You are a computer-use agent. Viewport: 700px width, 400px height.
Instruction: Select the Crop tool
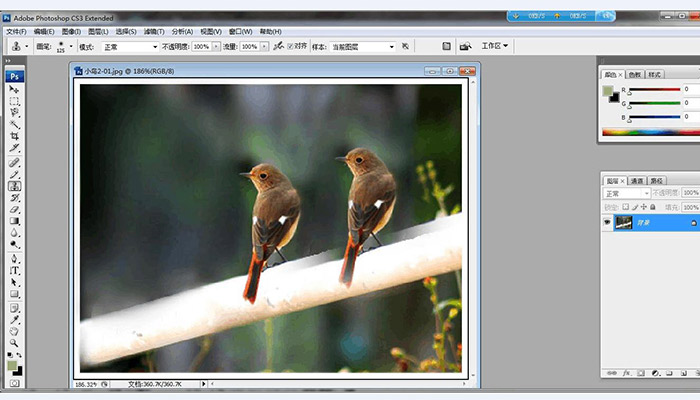tap(15, 137)
